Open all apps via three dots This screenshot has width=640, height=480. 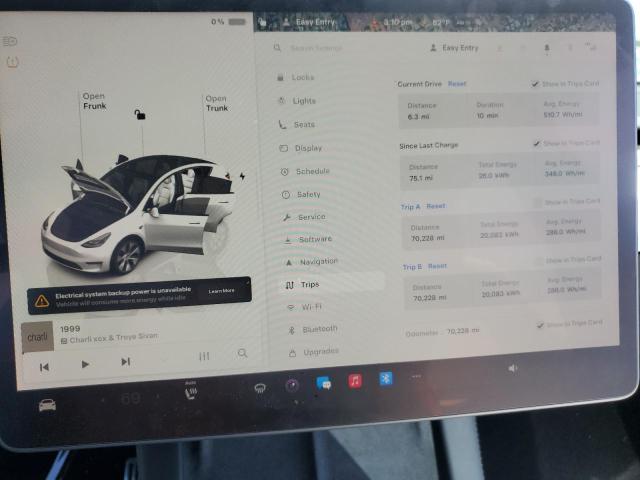tap(416, 376)
